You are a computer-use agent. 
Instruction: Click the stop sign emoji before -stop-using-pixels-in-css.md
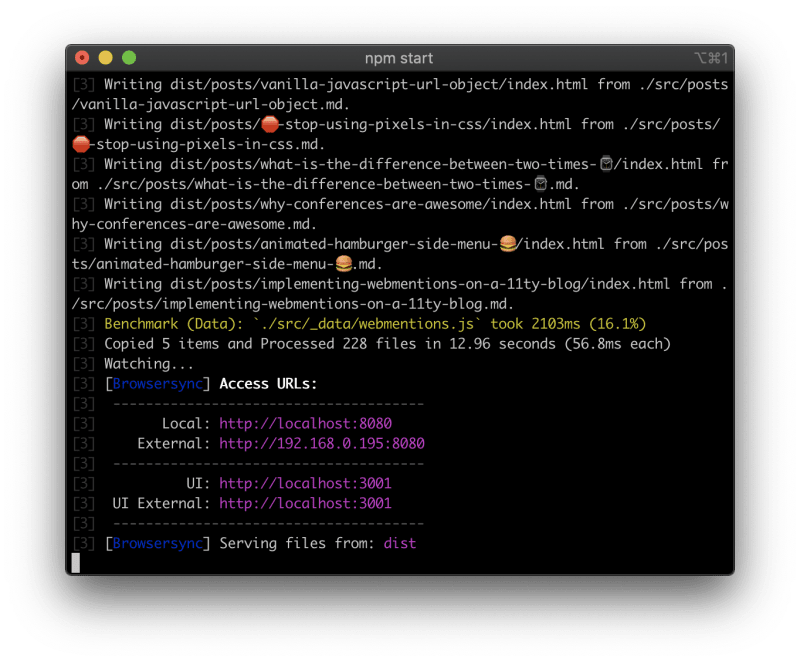[81, 144]
